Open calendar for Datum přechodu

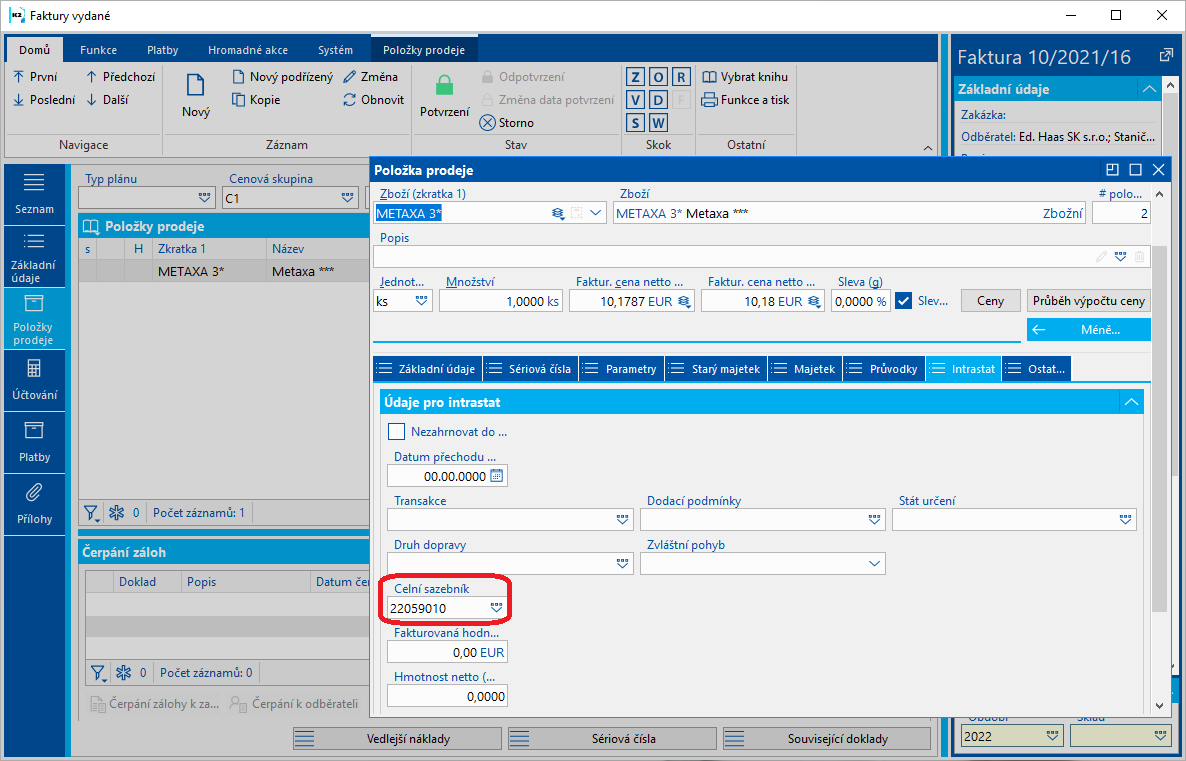click(x=496, y=476)
